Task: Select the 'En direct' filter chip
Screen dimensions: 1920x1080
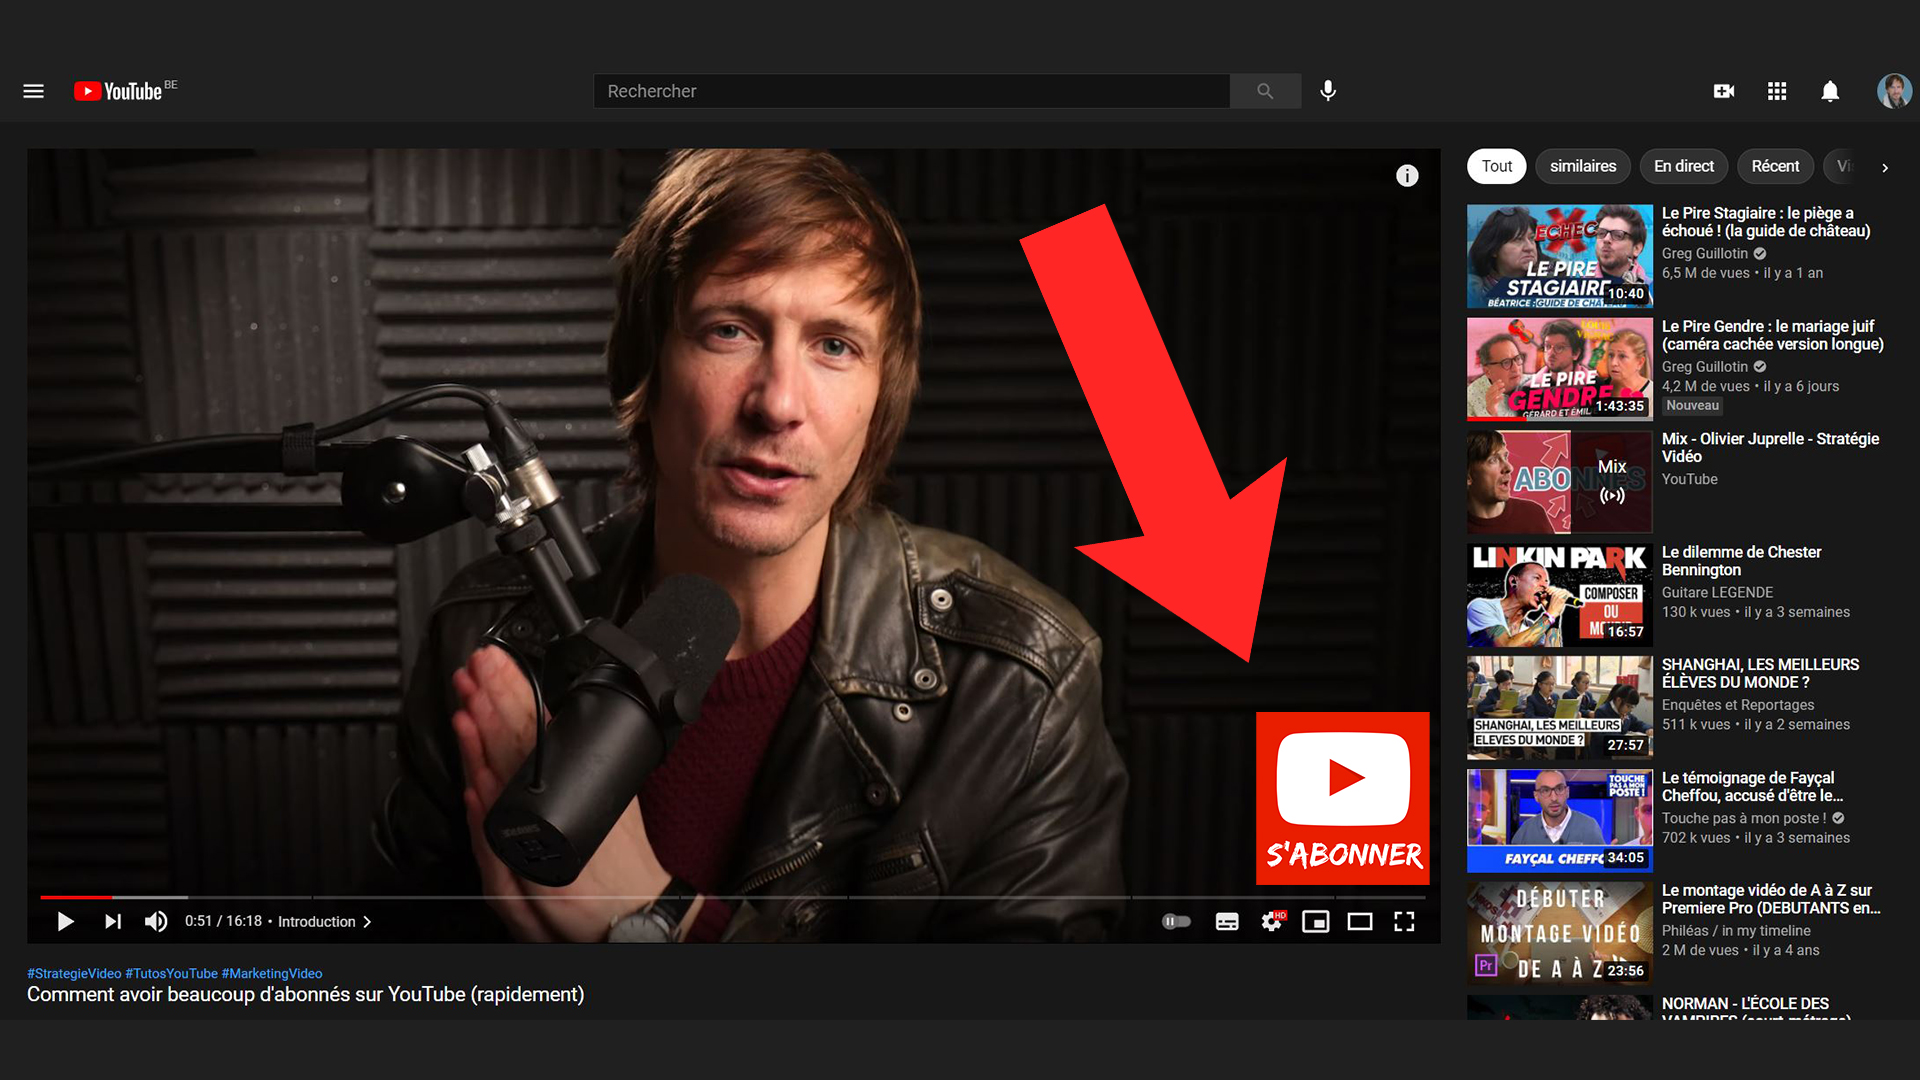Action: [1683, 166]
